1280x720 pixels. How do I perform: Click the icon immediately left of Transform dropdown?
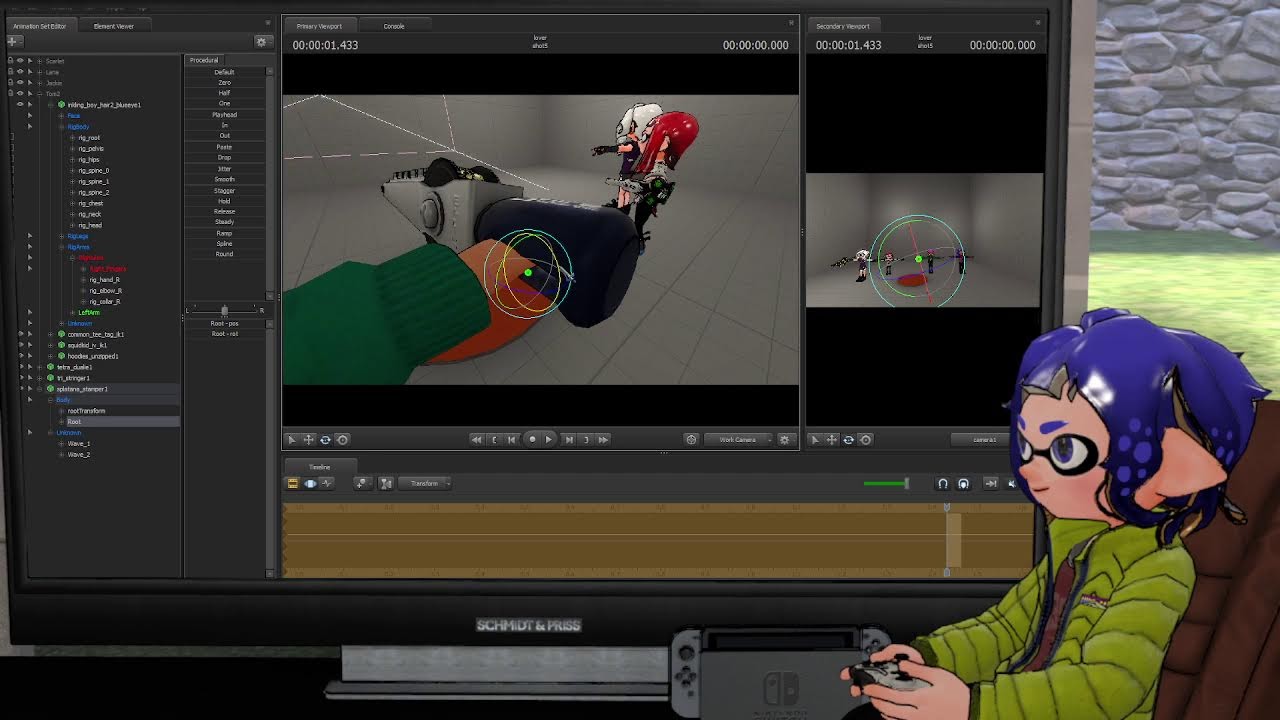pos(386,483)
